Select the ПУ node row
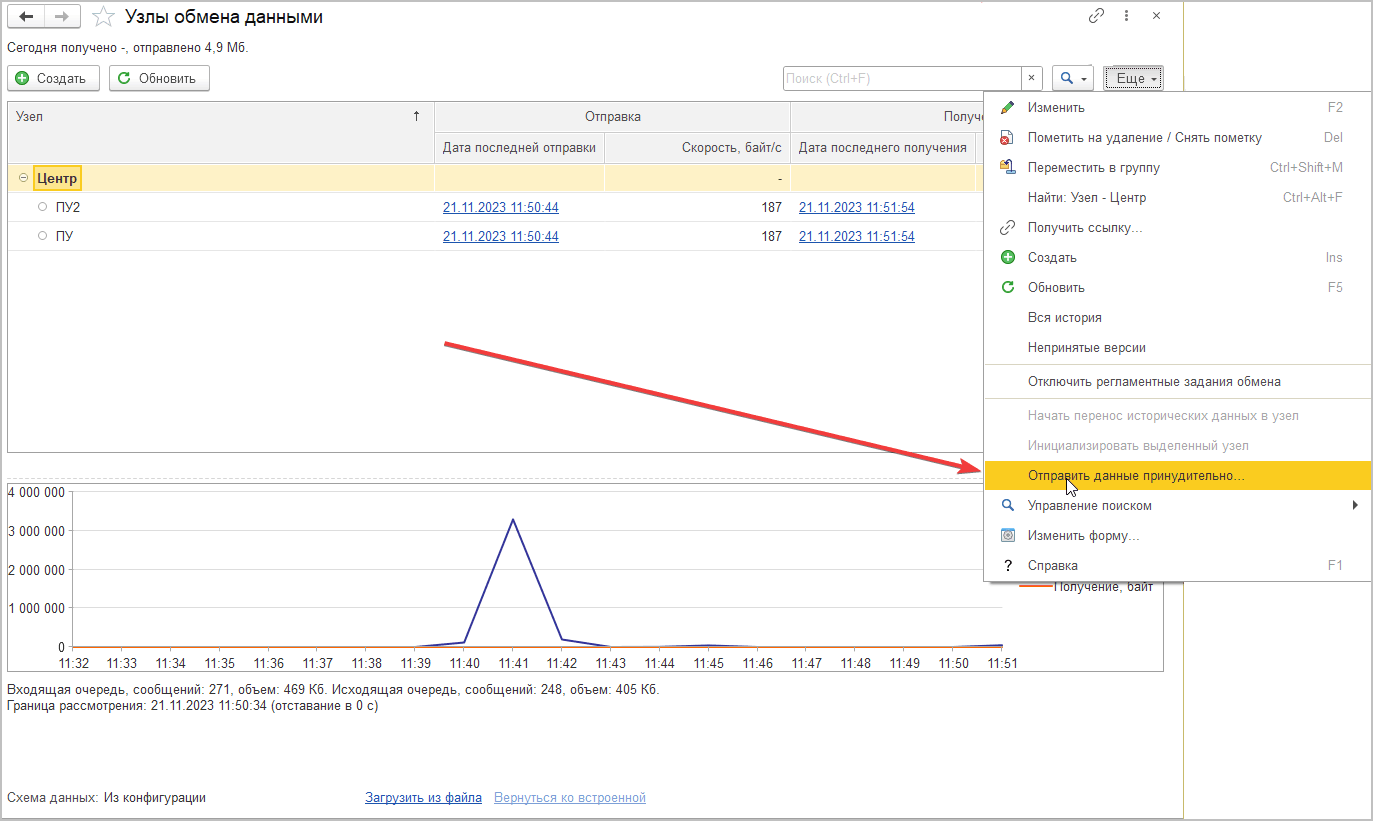Screen dimensions: 1373x821 pyautogui.click(x=64, y=236)
